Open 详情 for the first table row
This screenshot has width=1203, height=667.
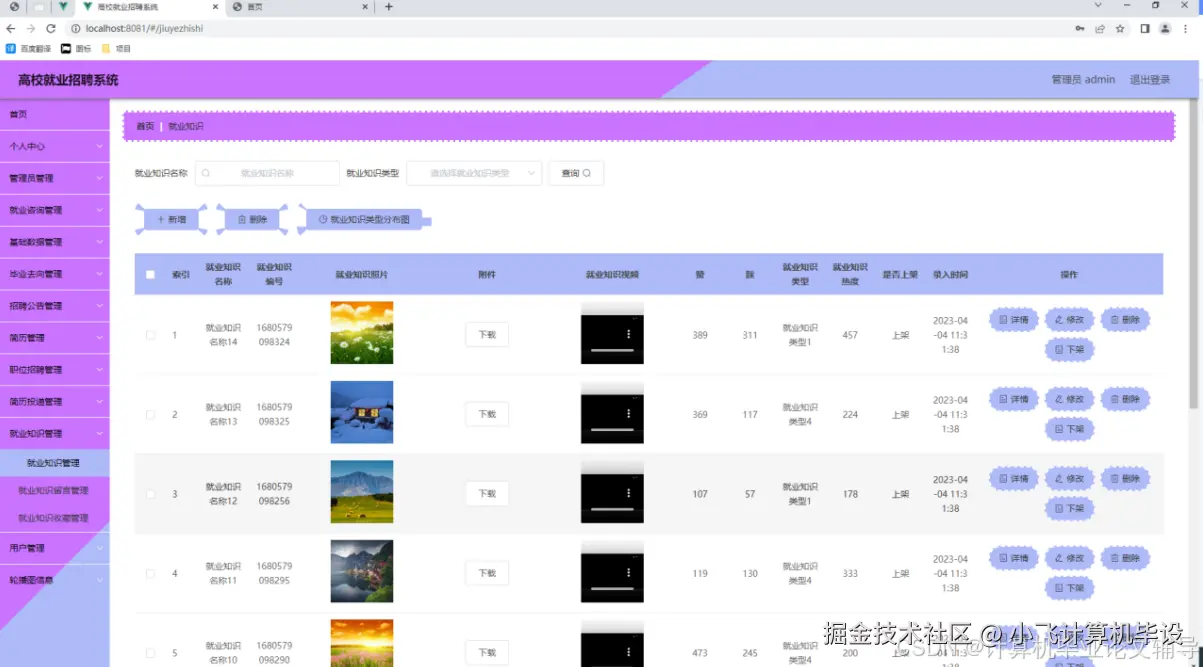pyautogui.click(x=1013, y=319)
